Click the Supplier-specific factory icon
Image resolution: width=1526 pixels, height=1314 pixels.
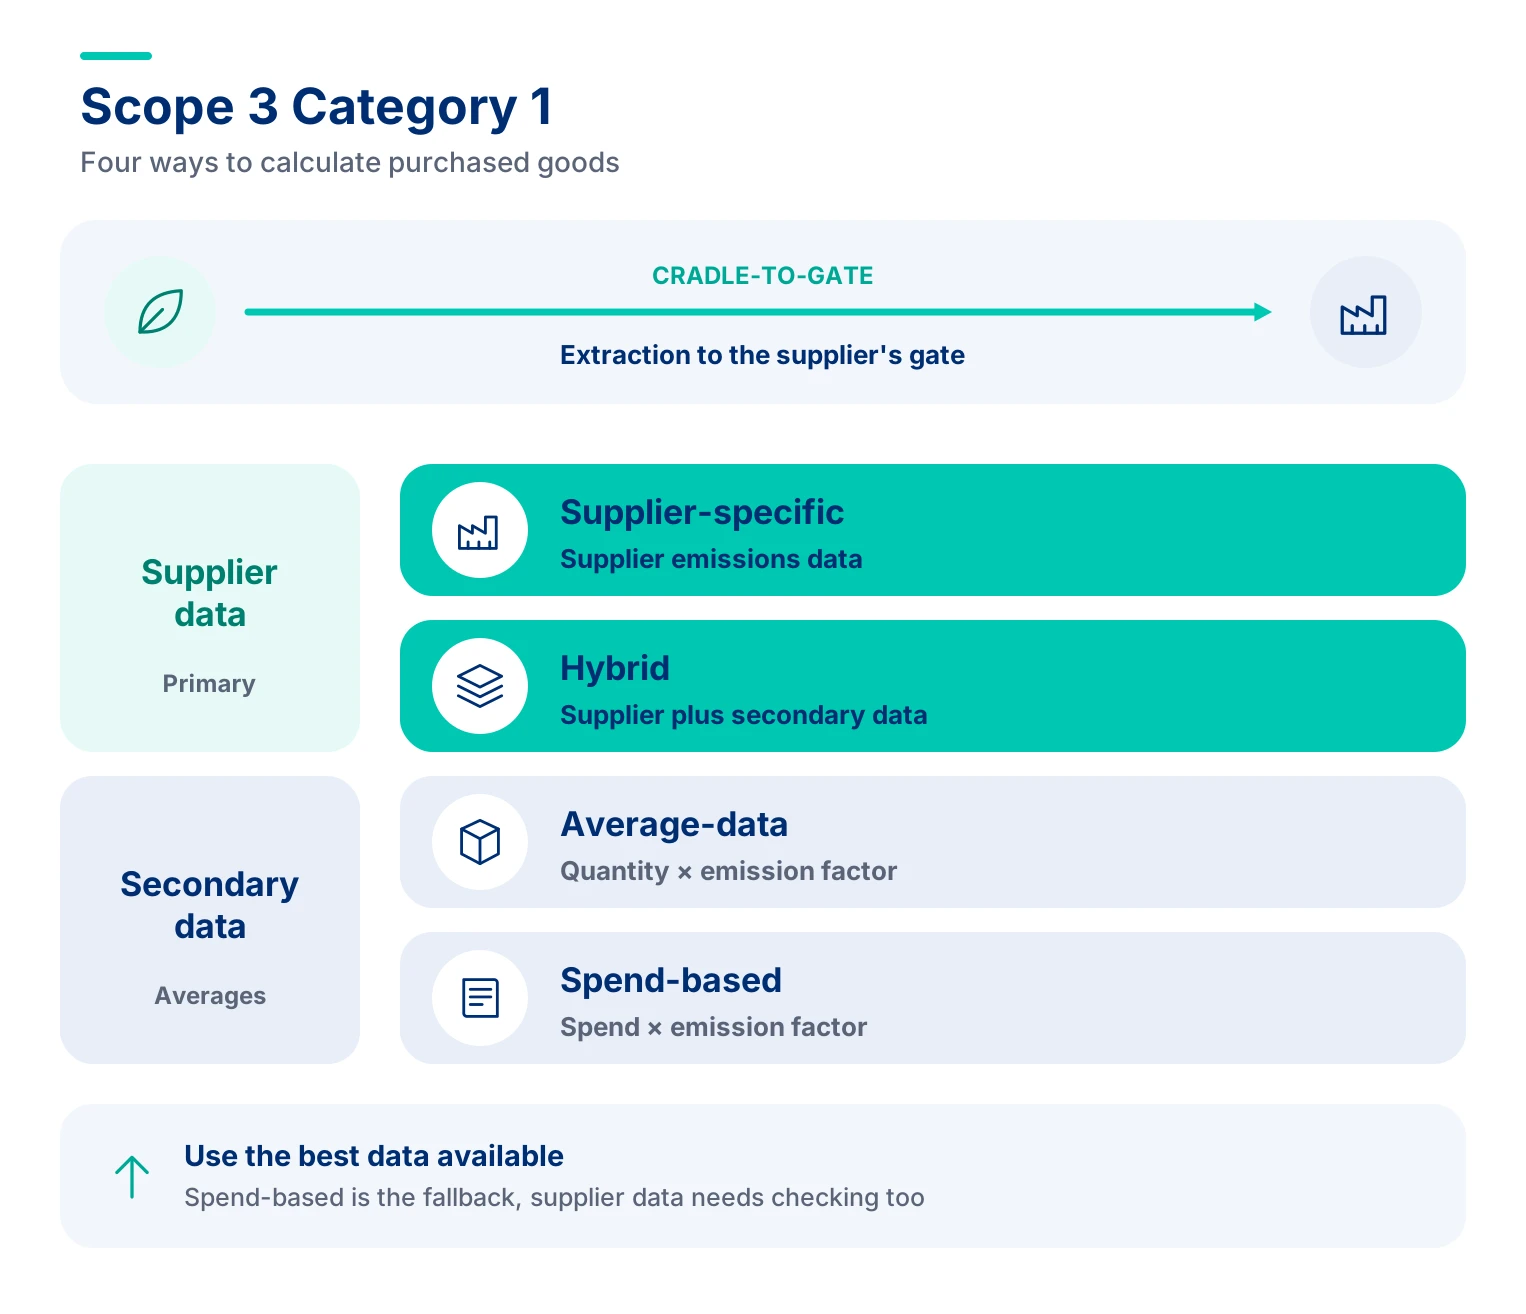coord(479,532)
